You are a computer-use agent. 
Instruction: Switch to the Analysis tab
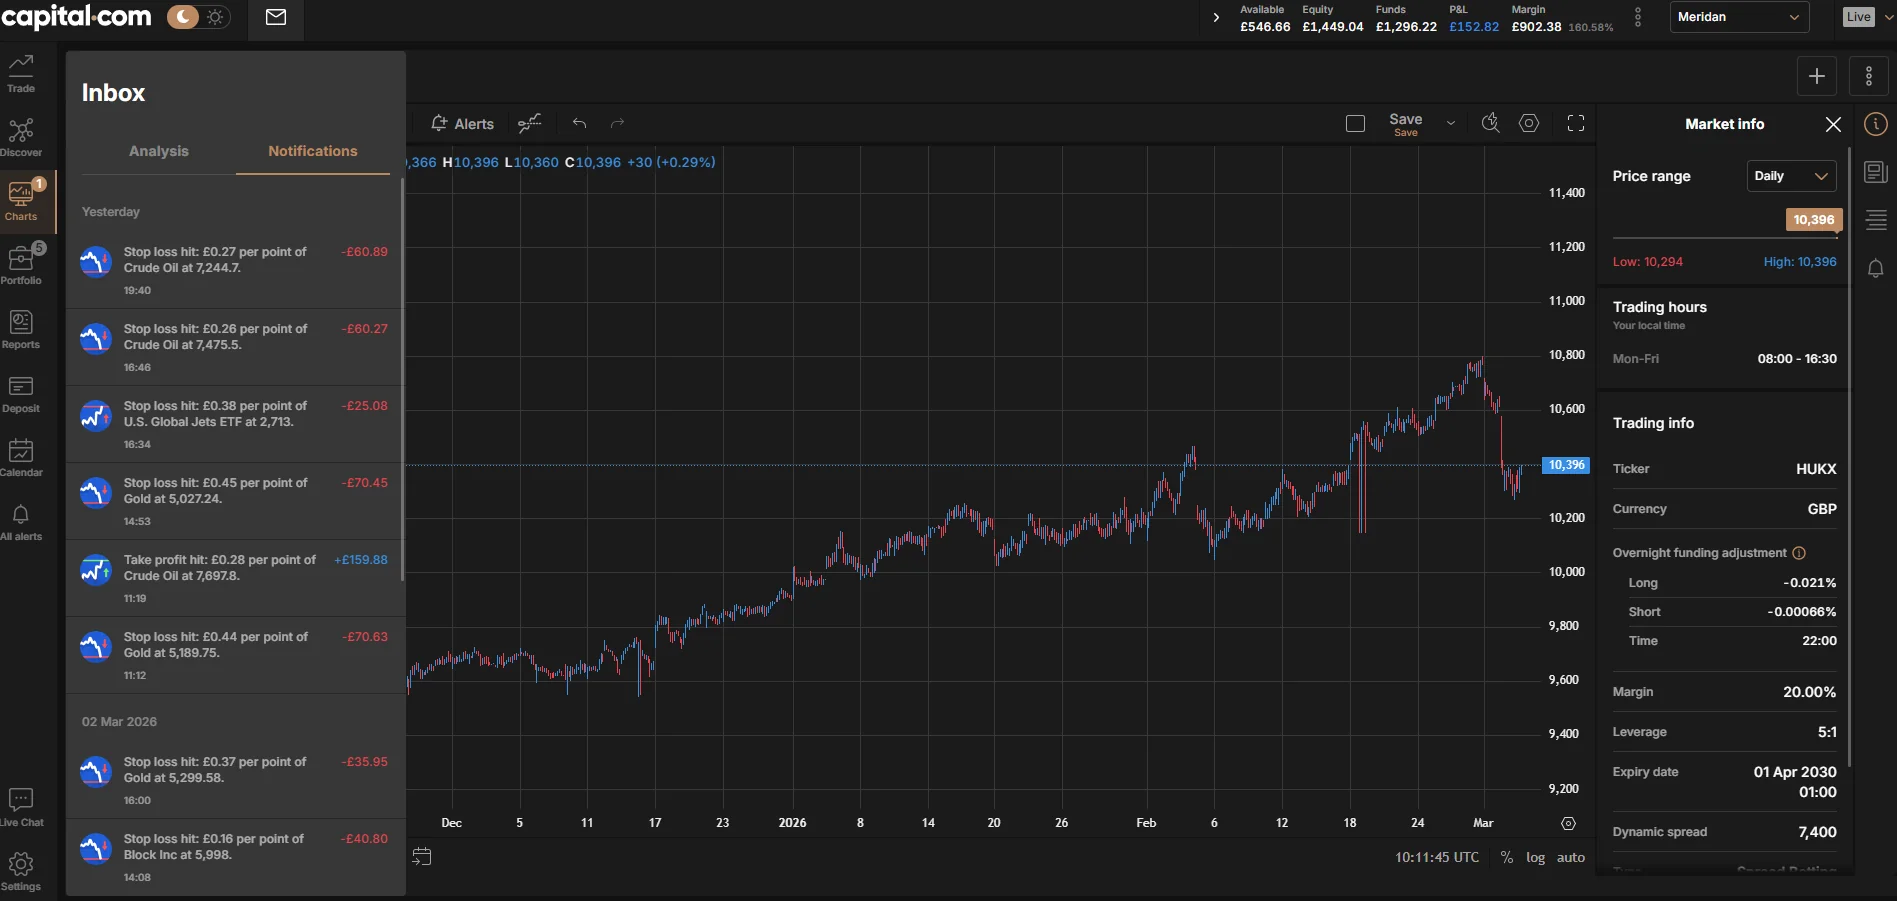[x=158, y=151]
